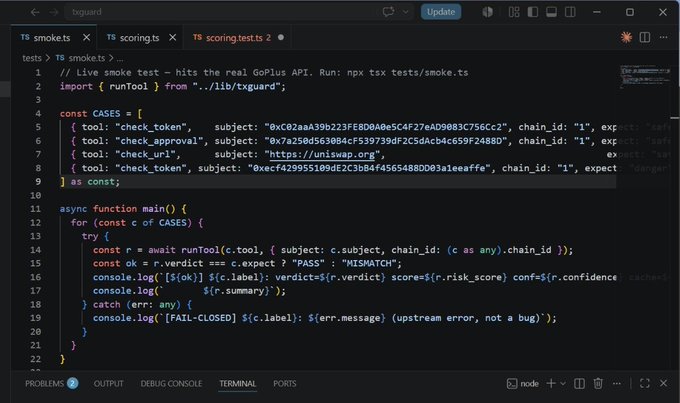Split the editor to the right
Screen dimensions: 680x403
pyautogui.click(x=645, y=37)
